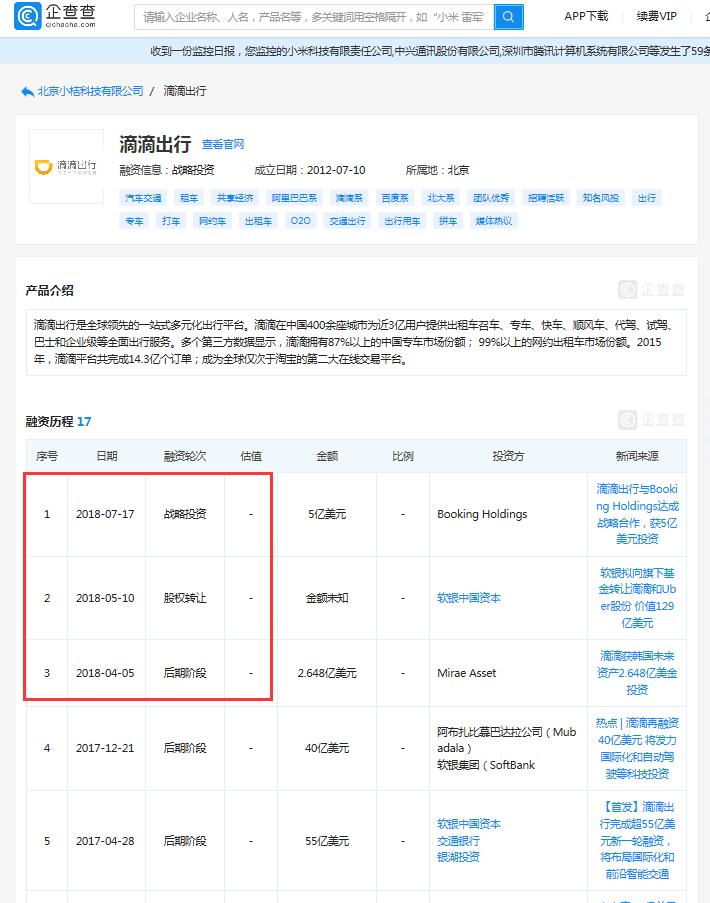Select the 打车 tag

pyautogui.click(x=171, y=221)
